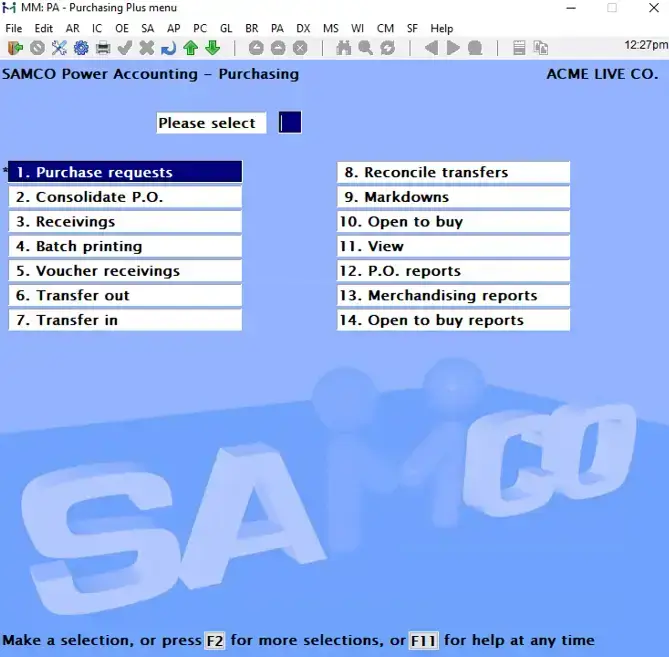Click the exit door icon in toolbar
The height and width of the screenshot is (657, 669).
[x=14, y=47]
